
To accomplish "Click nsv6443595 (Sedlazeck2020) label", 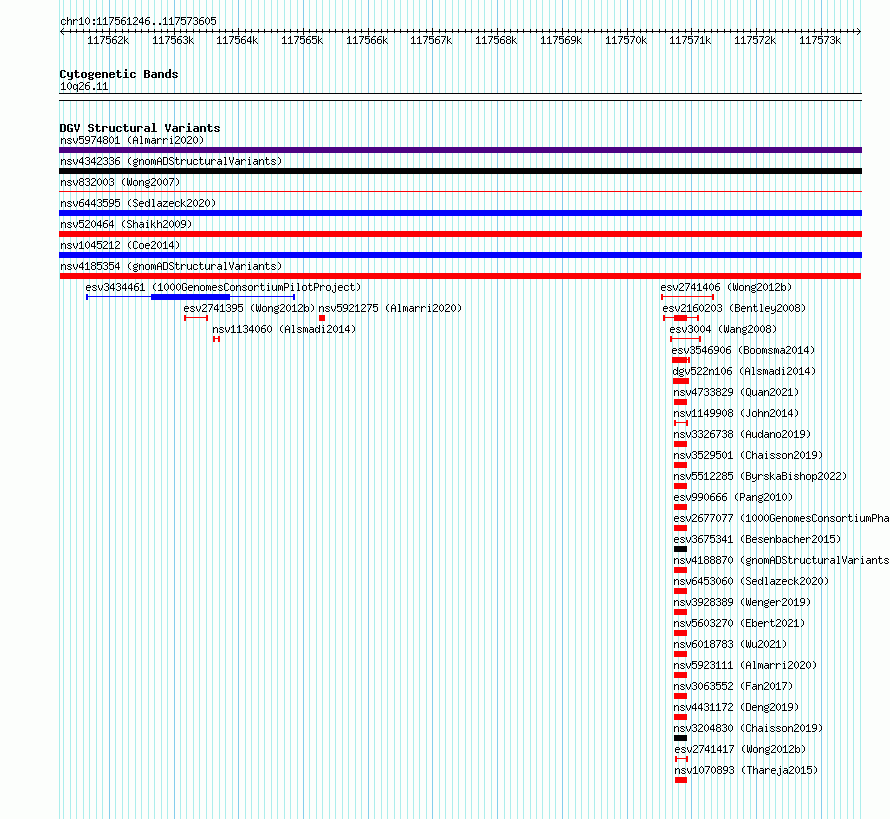I will (x=138, y=203).
